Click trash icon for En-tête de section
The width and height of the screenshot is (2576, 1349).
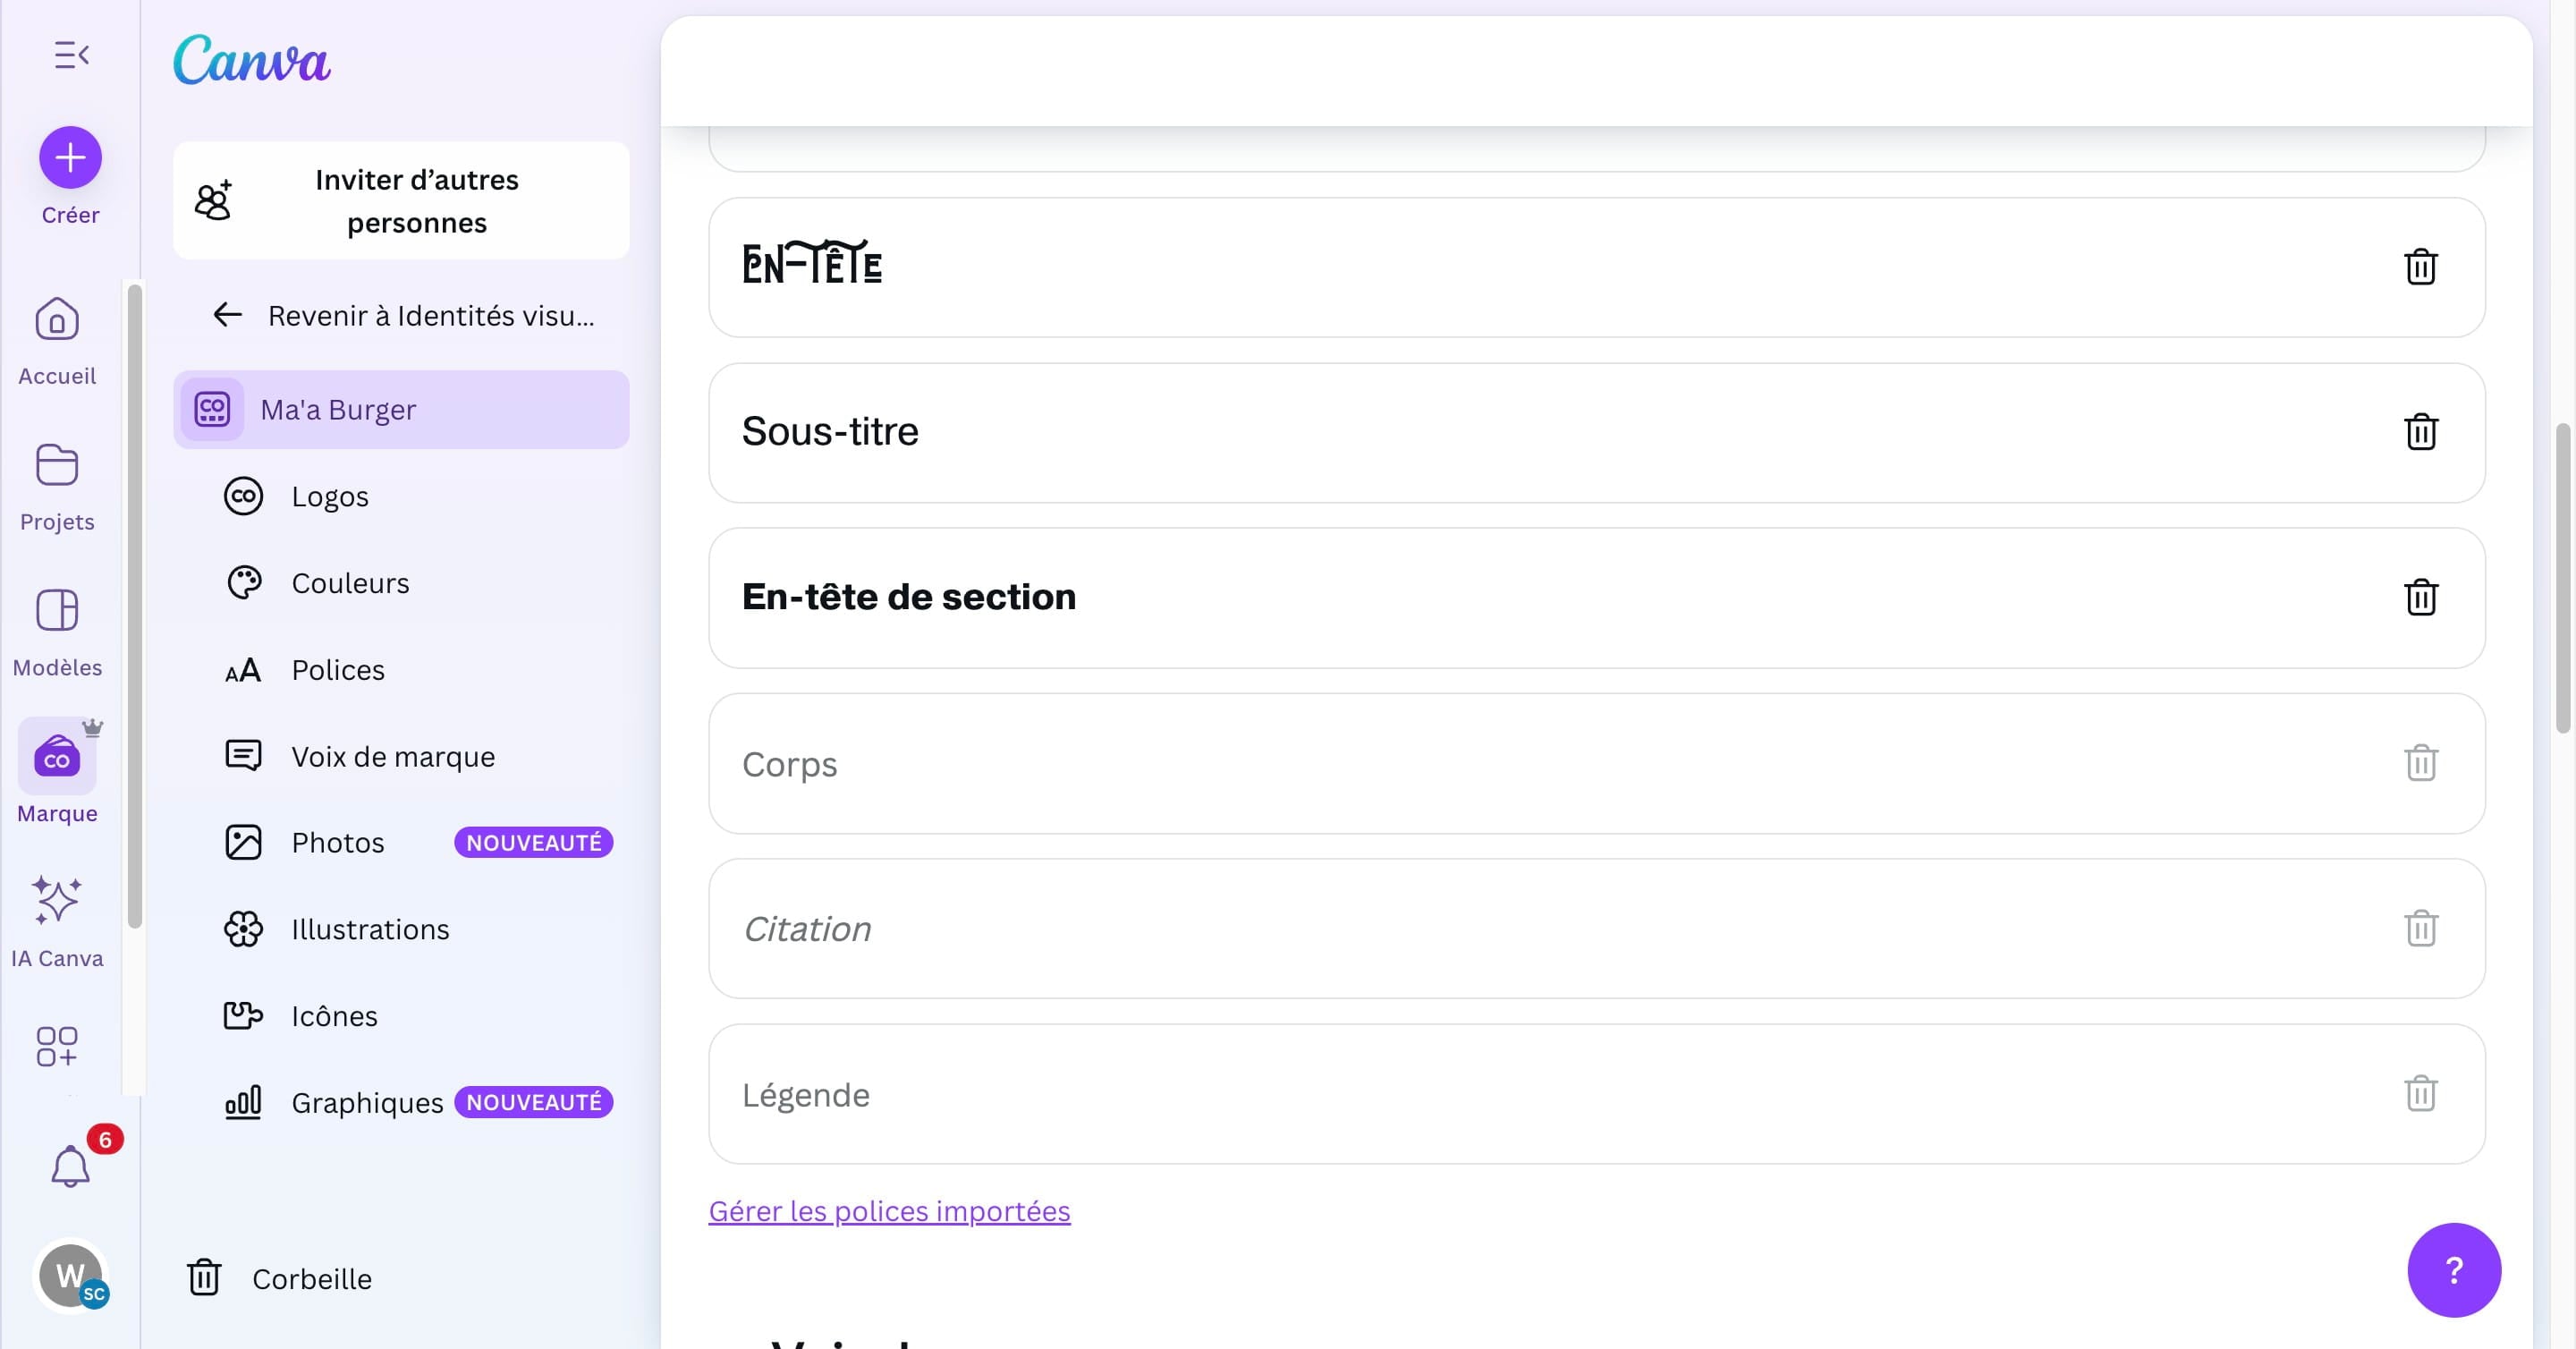coord(2420,598)
